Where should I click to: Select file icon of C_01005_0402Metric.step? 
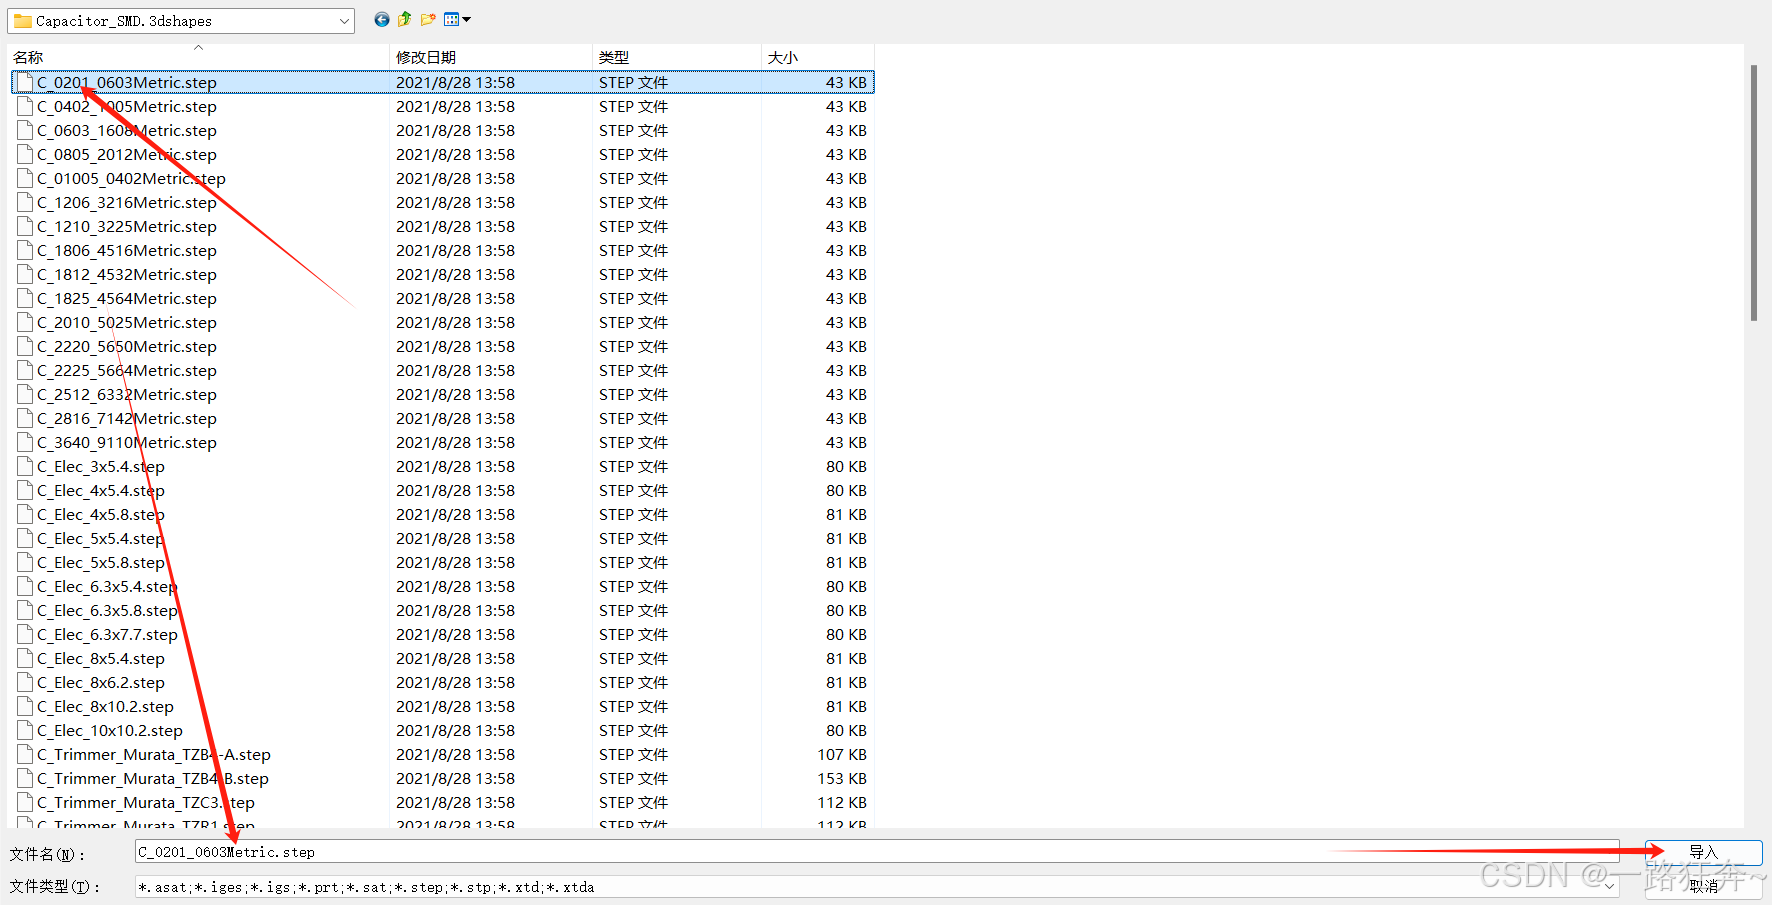click(25, 178)
